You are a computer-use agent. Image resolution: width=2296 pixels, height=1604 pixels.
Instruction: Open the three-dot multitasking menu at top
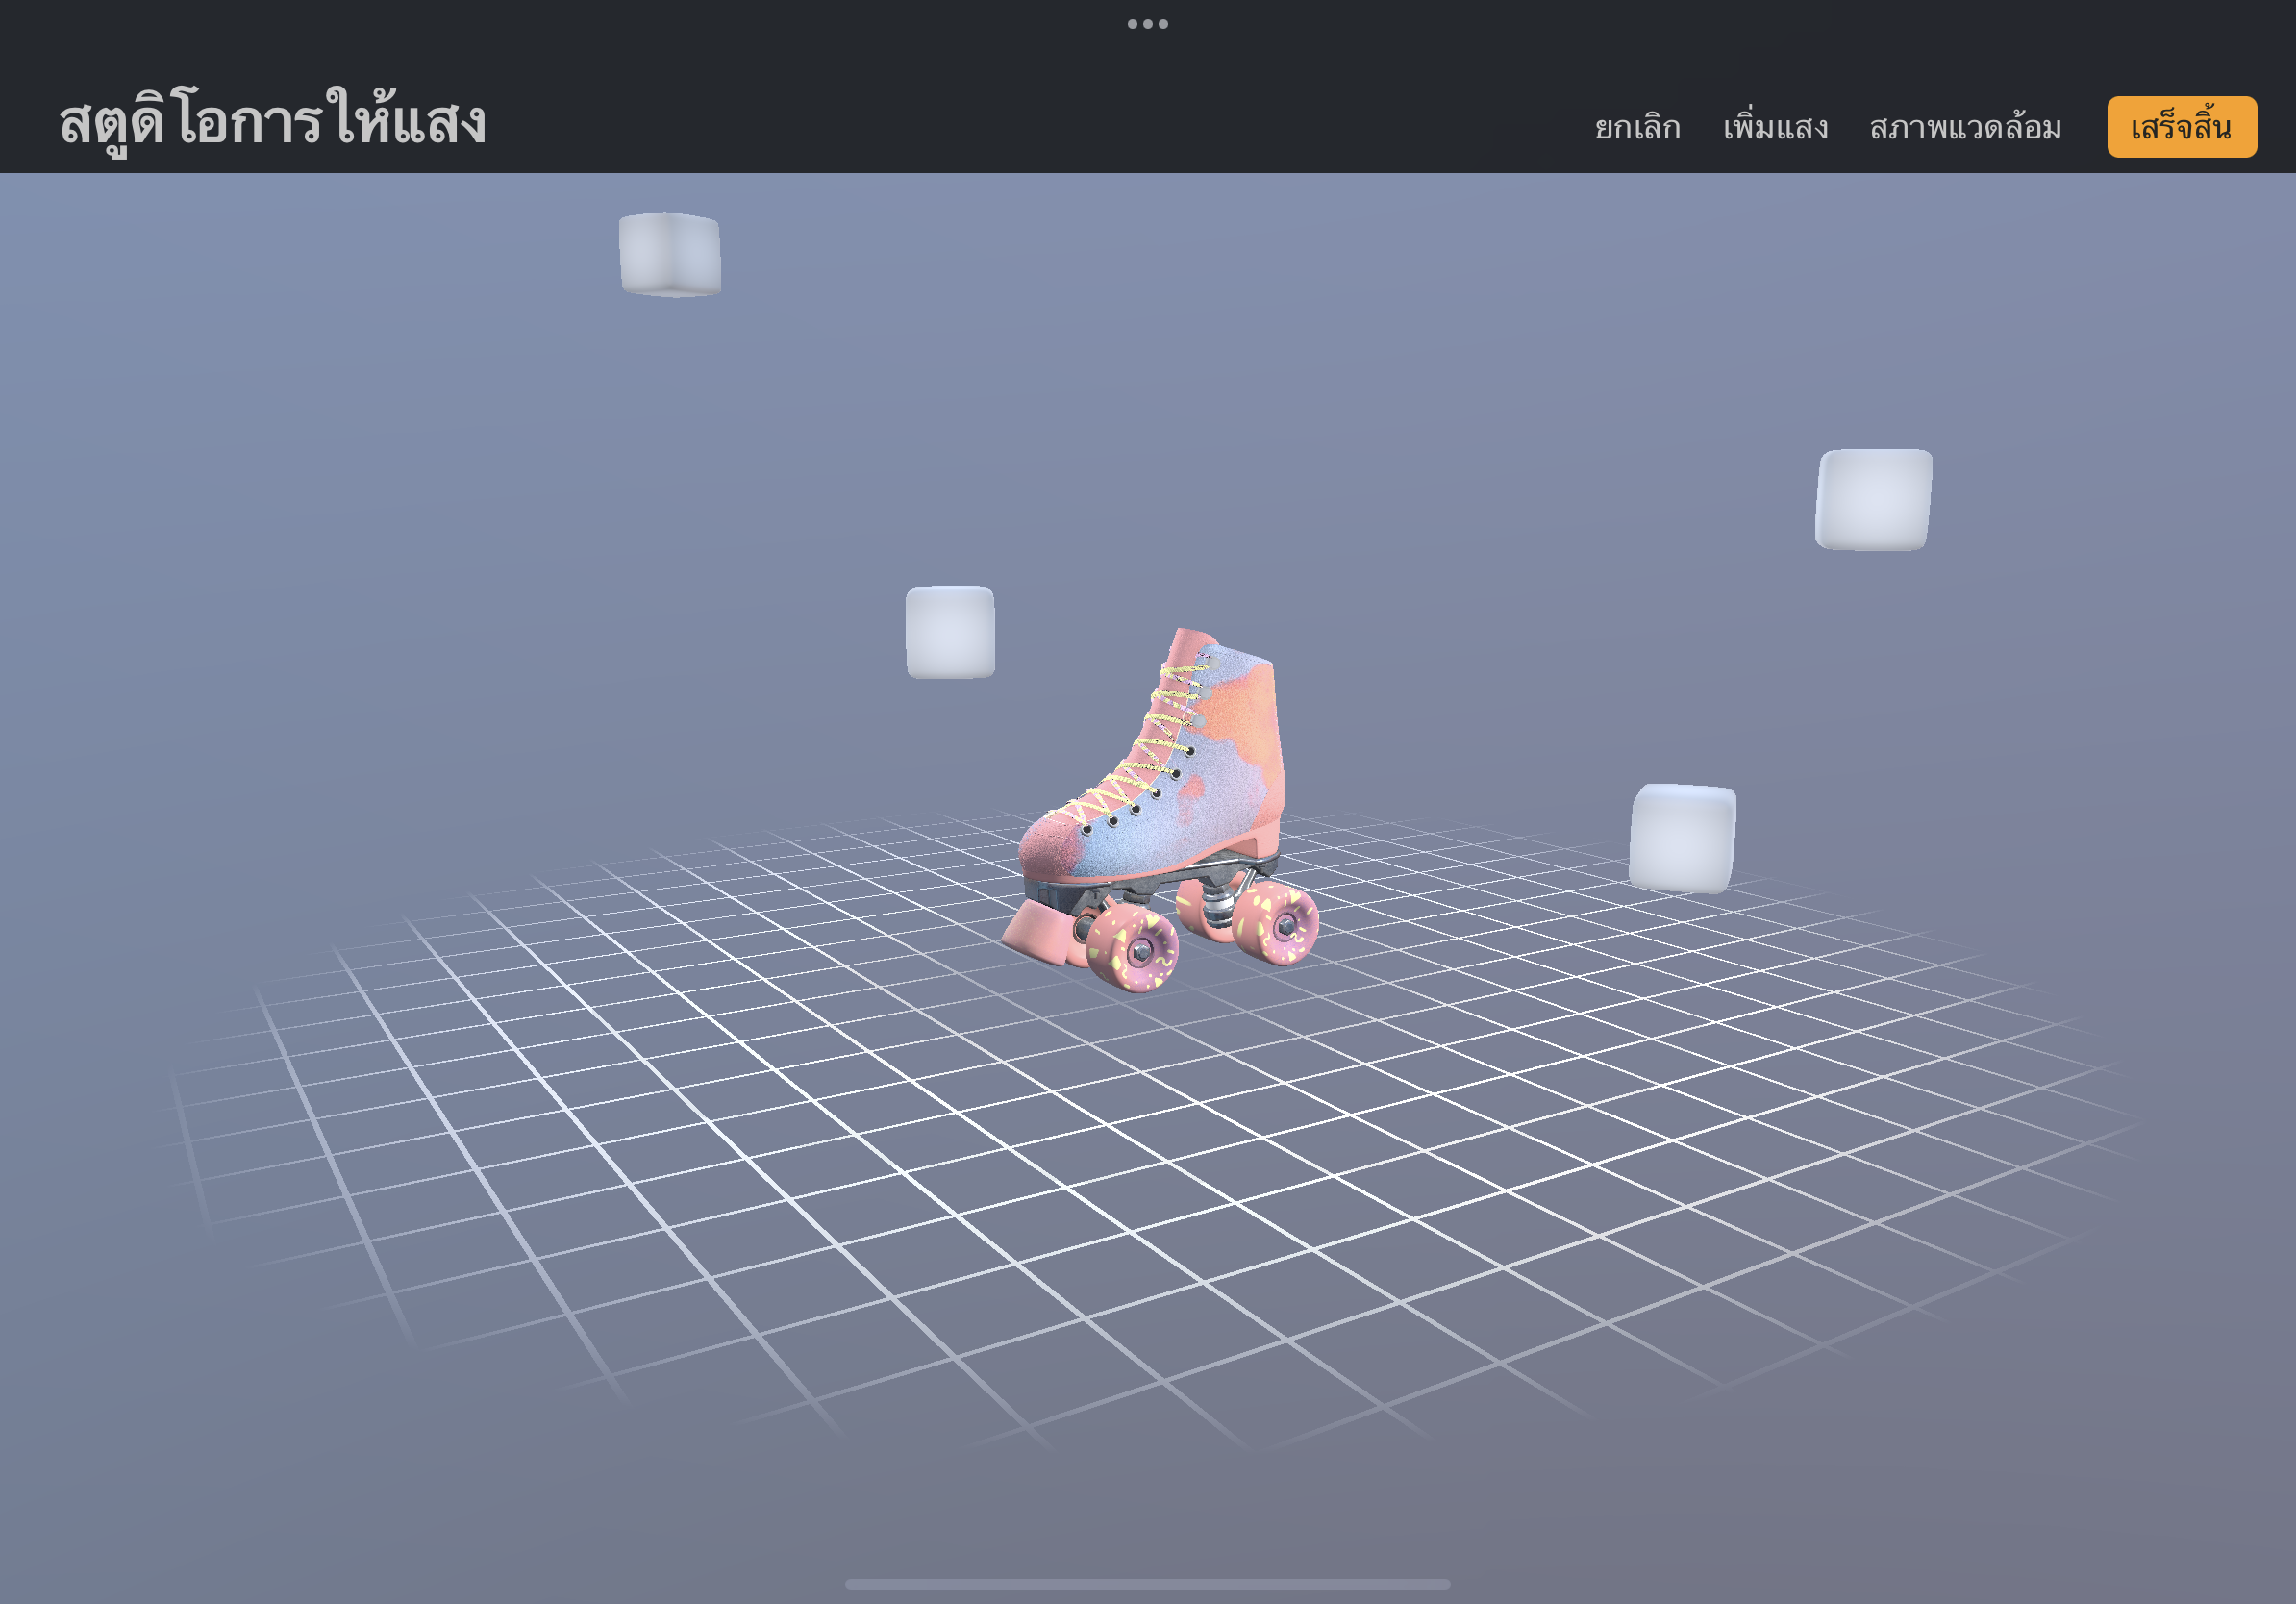point(1147,23)
